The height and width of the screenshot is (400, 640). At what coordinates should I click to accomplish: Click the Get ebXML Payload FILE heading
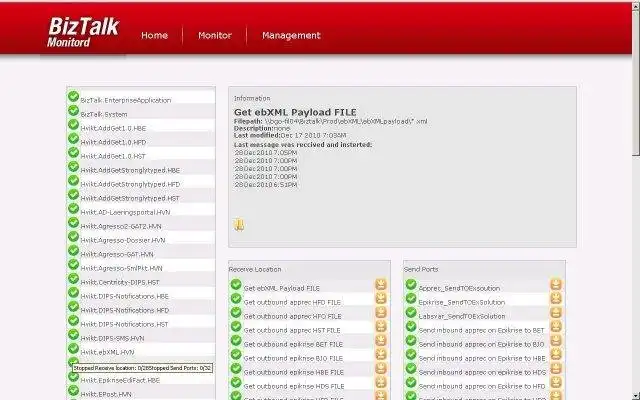[295, 112]
